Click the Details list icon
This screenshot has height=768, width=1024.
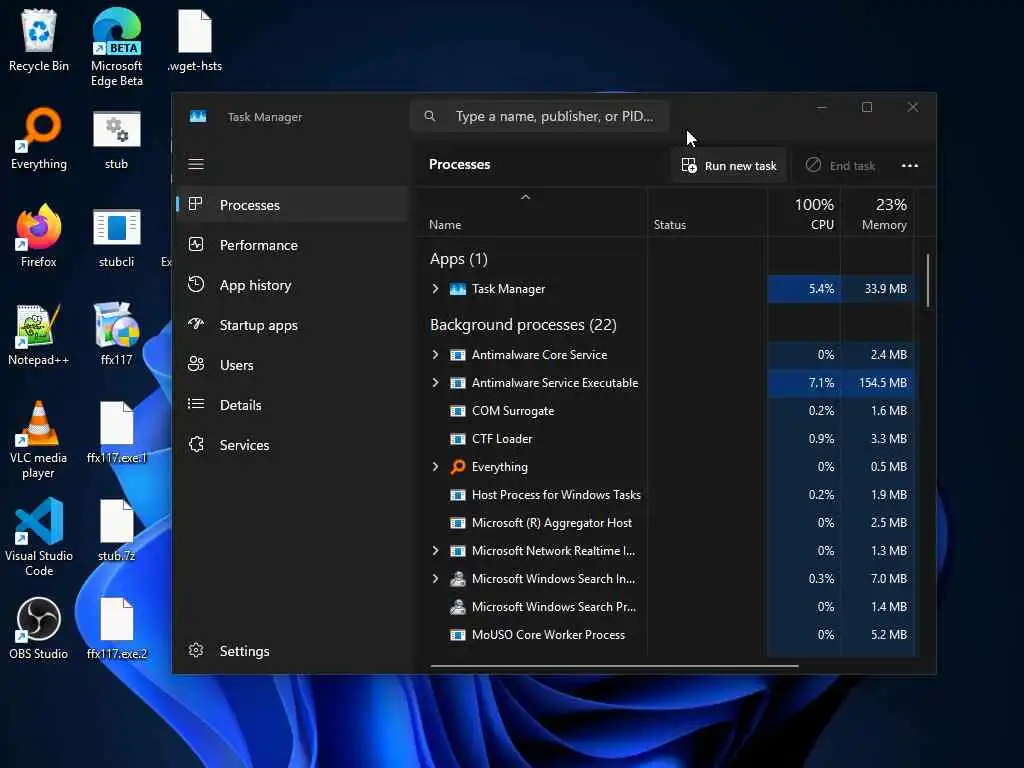(195, 404)
